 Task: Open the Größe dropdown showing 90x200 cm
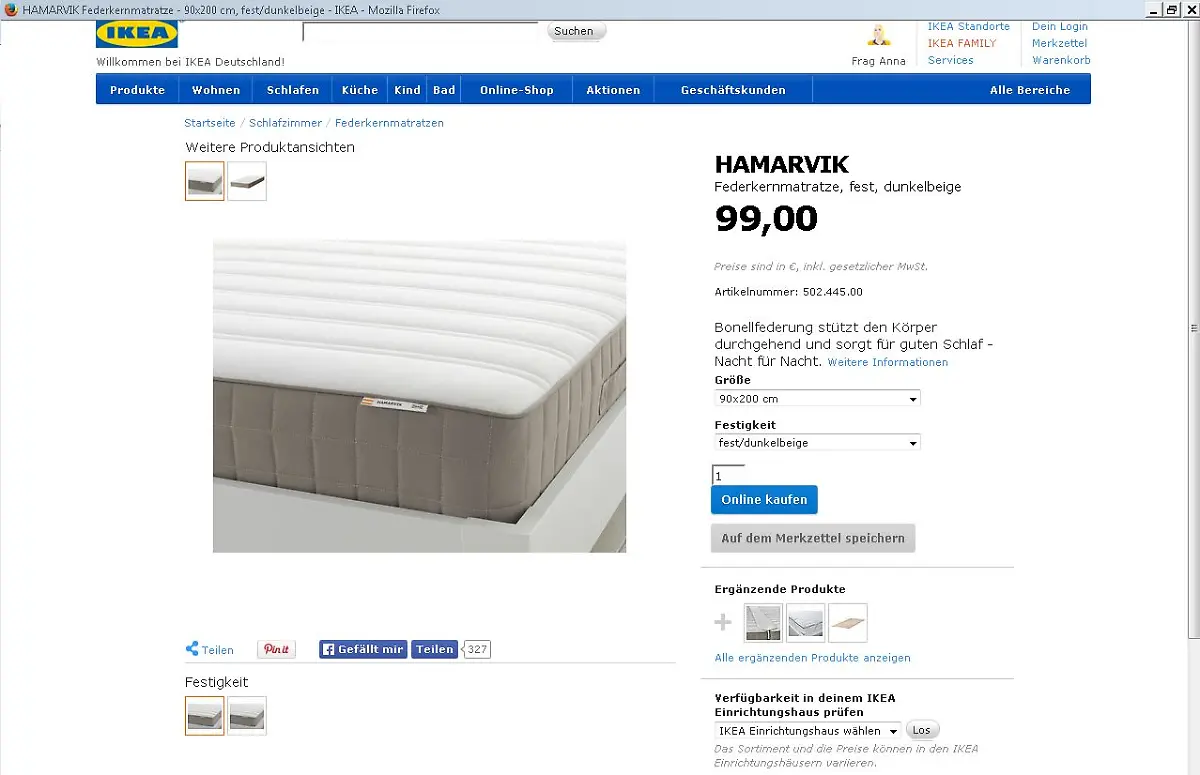pos(817,398)
